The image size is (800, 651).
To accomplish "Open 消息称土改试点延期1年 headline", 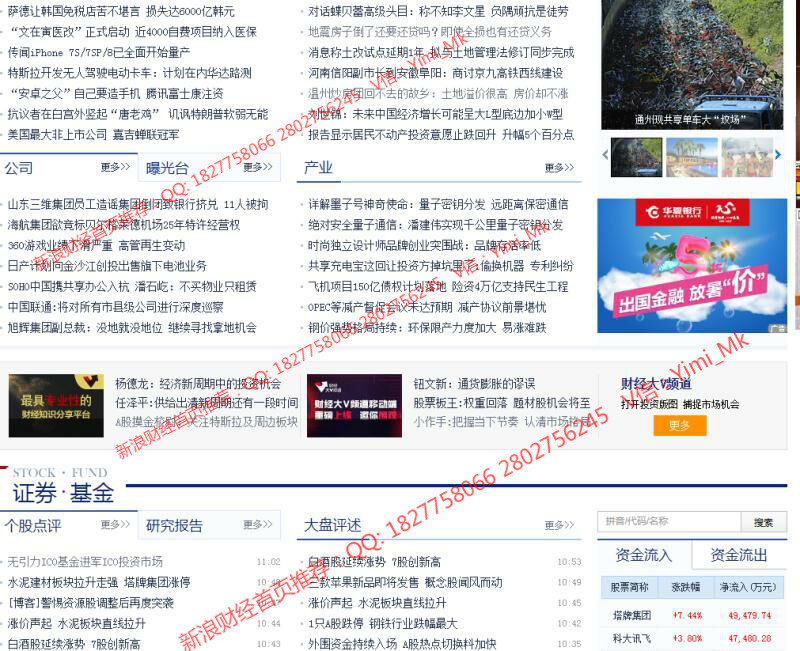I will [x=441, y=52].
